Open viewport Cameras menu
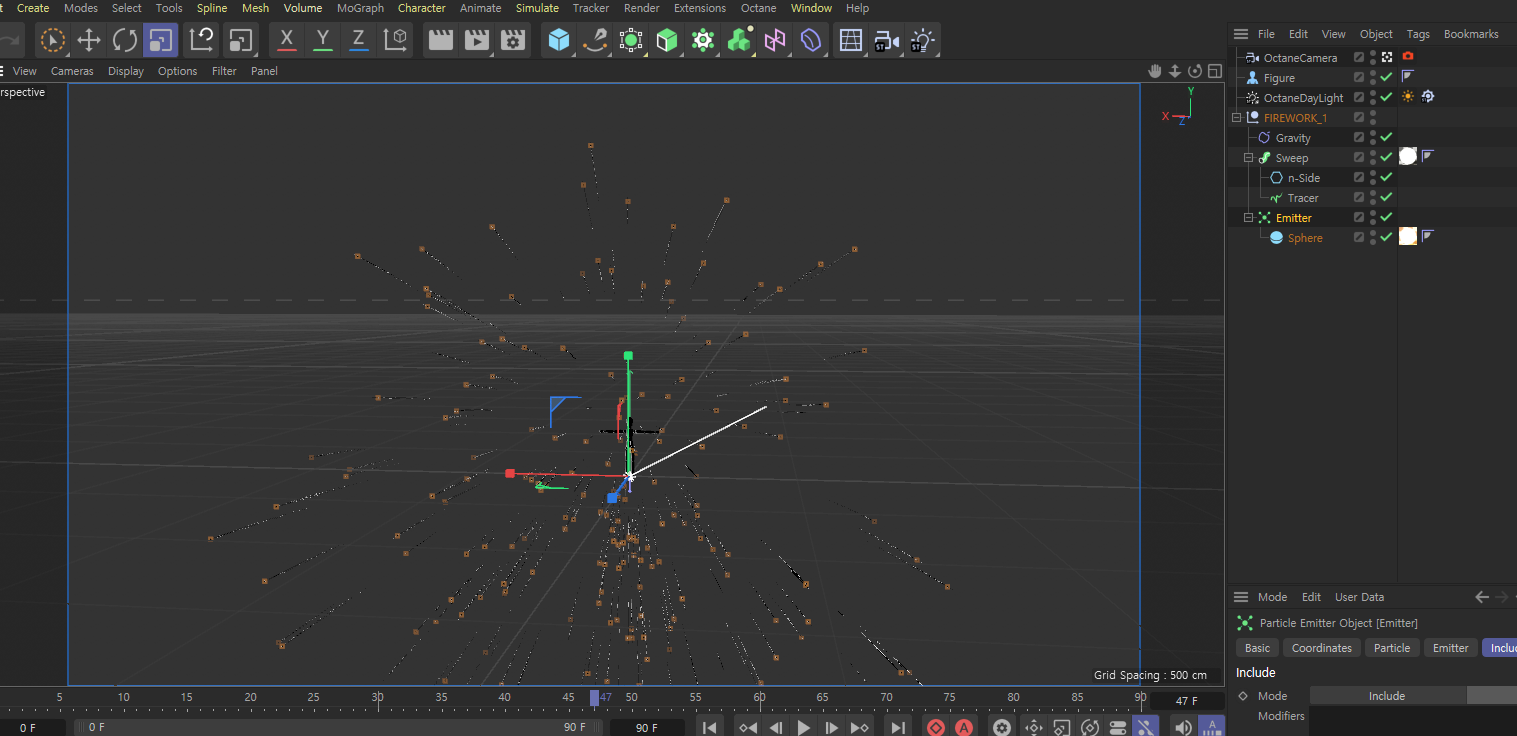This screenshot has height=736, width=1517. coord(72,71)
